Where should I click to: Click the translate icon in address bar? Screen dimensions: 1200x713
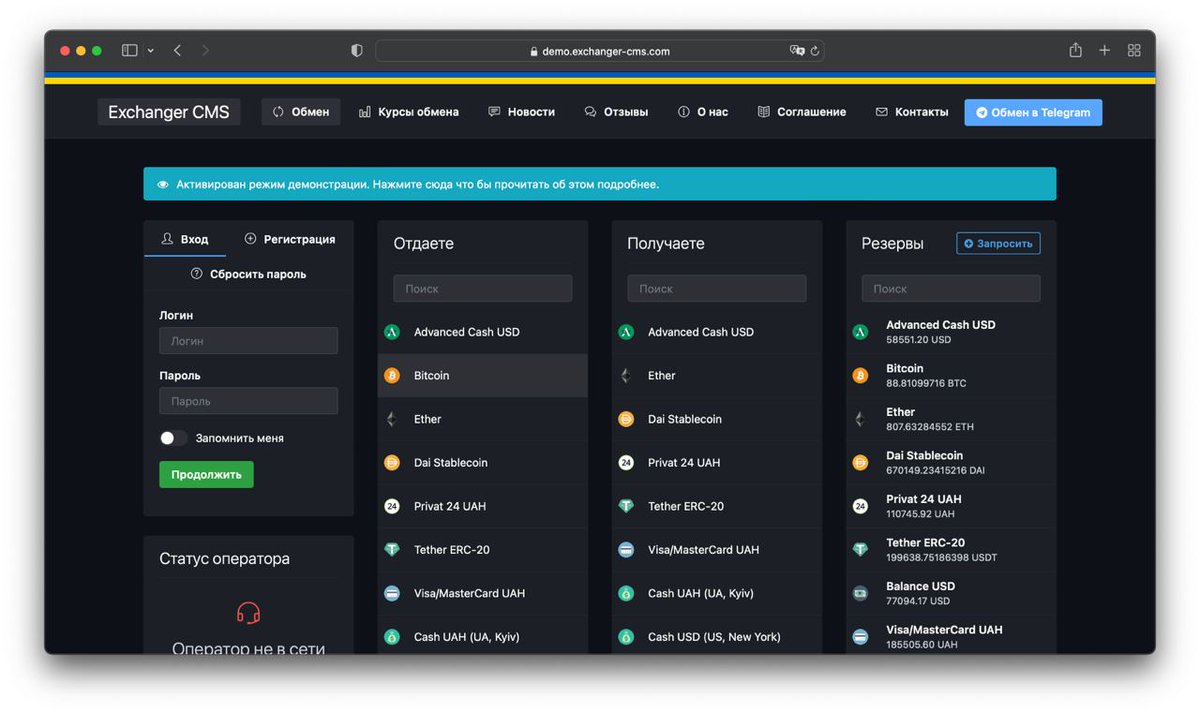point(797,50)
